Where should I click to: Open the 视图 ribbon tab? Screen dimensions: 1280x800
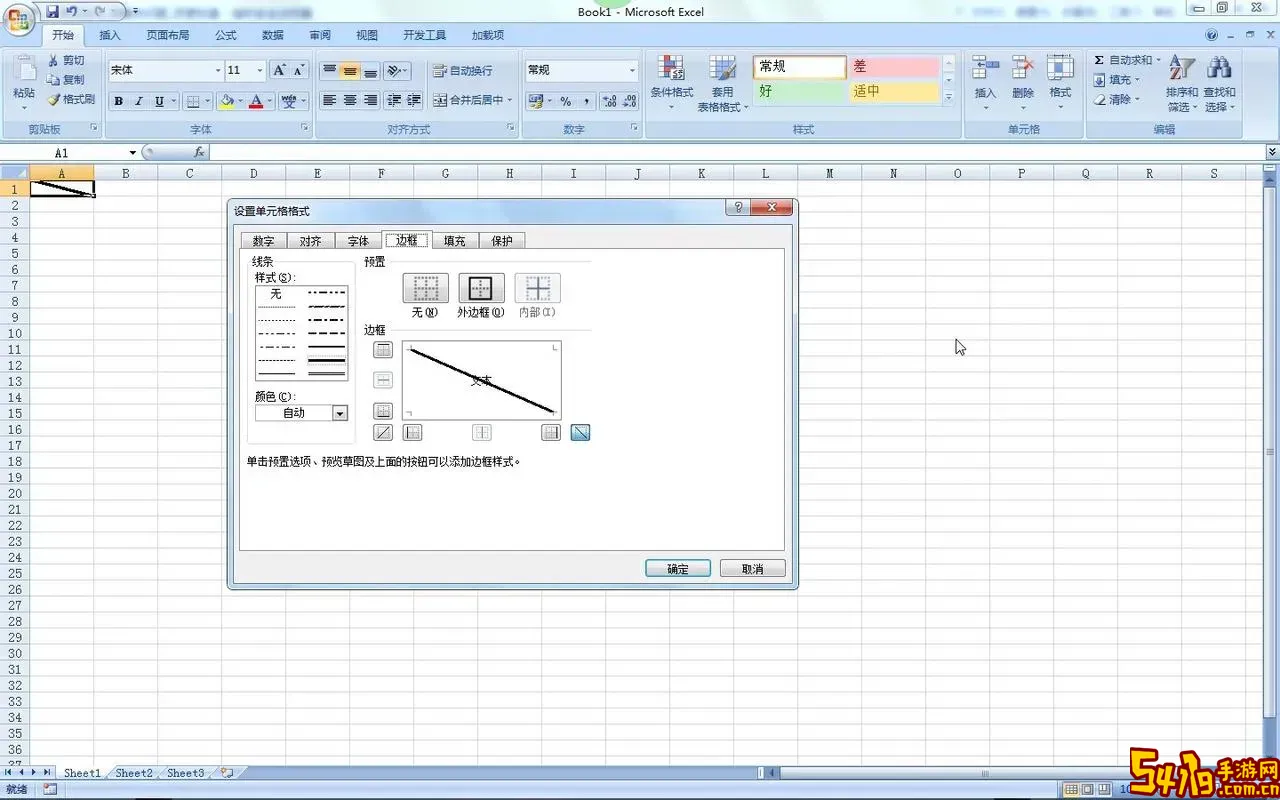click(x=367, y=35)
